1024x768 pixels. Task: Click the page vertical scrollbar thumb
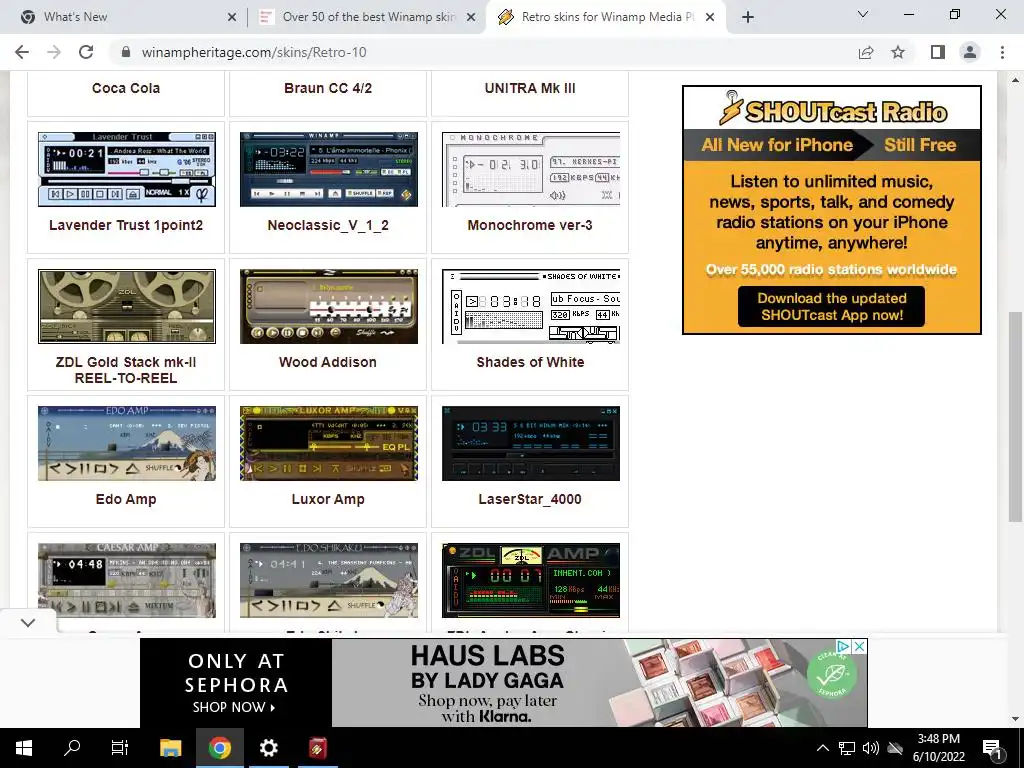pos(1015,417)
